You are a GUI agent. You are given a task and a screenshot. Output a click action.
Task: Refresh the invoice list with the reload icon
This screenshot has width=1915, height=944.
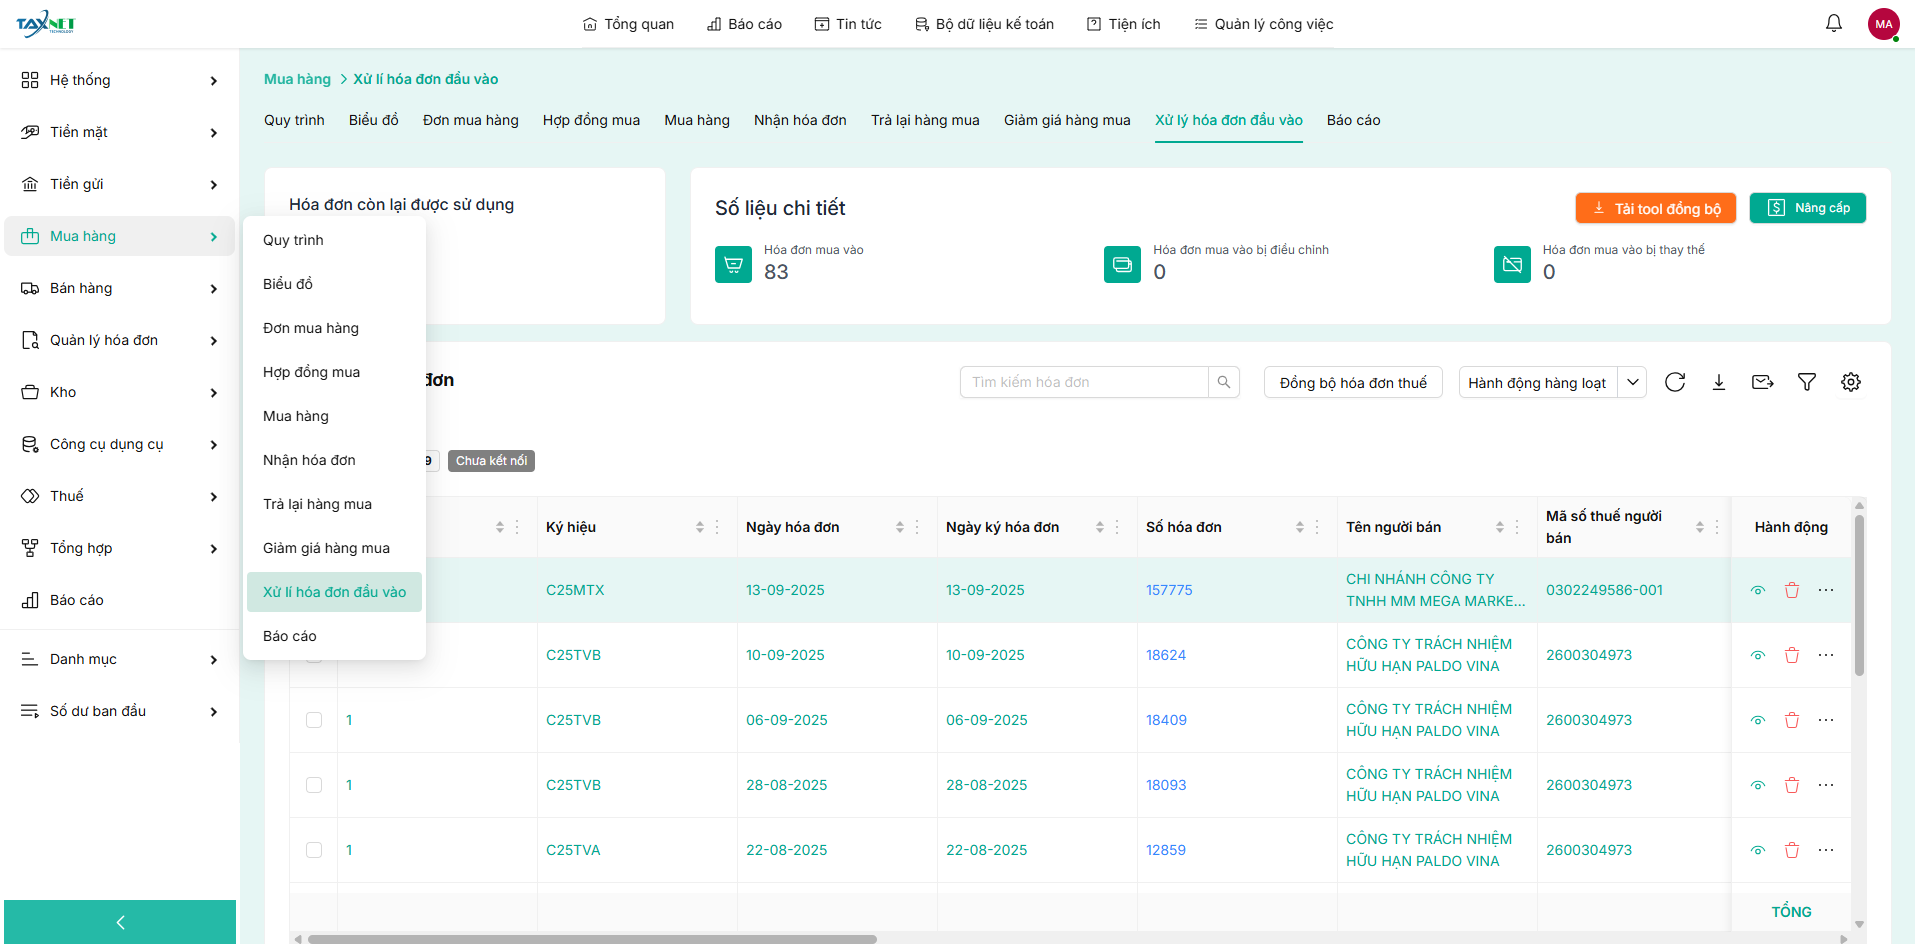pyautogui.click(x=1675, y=382)
